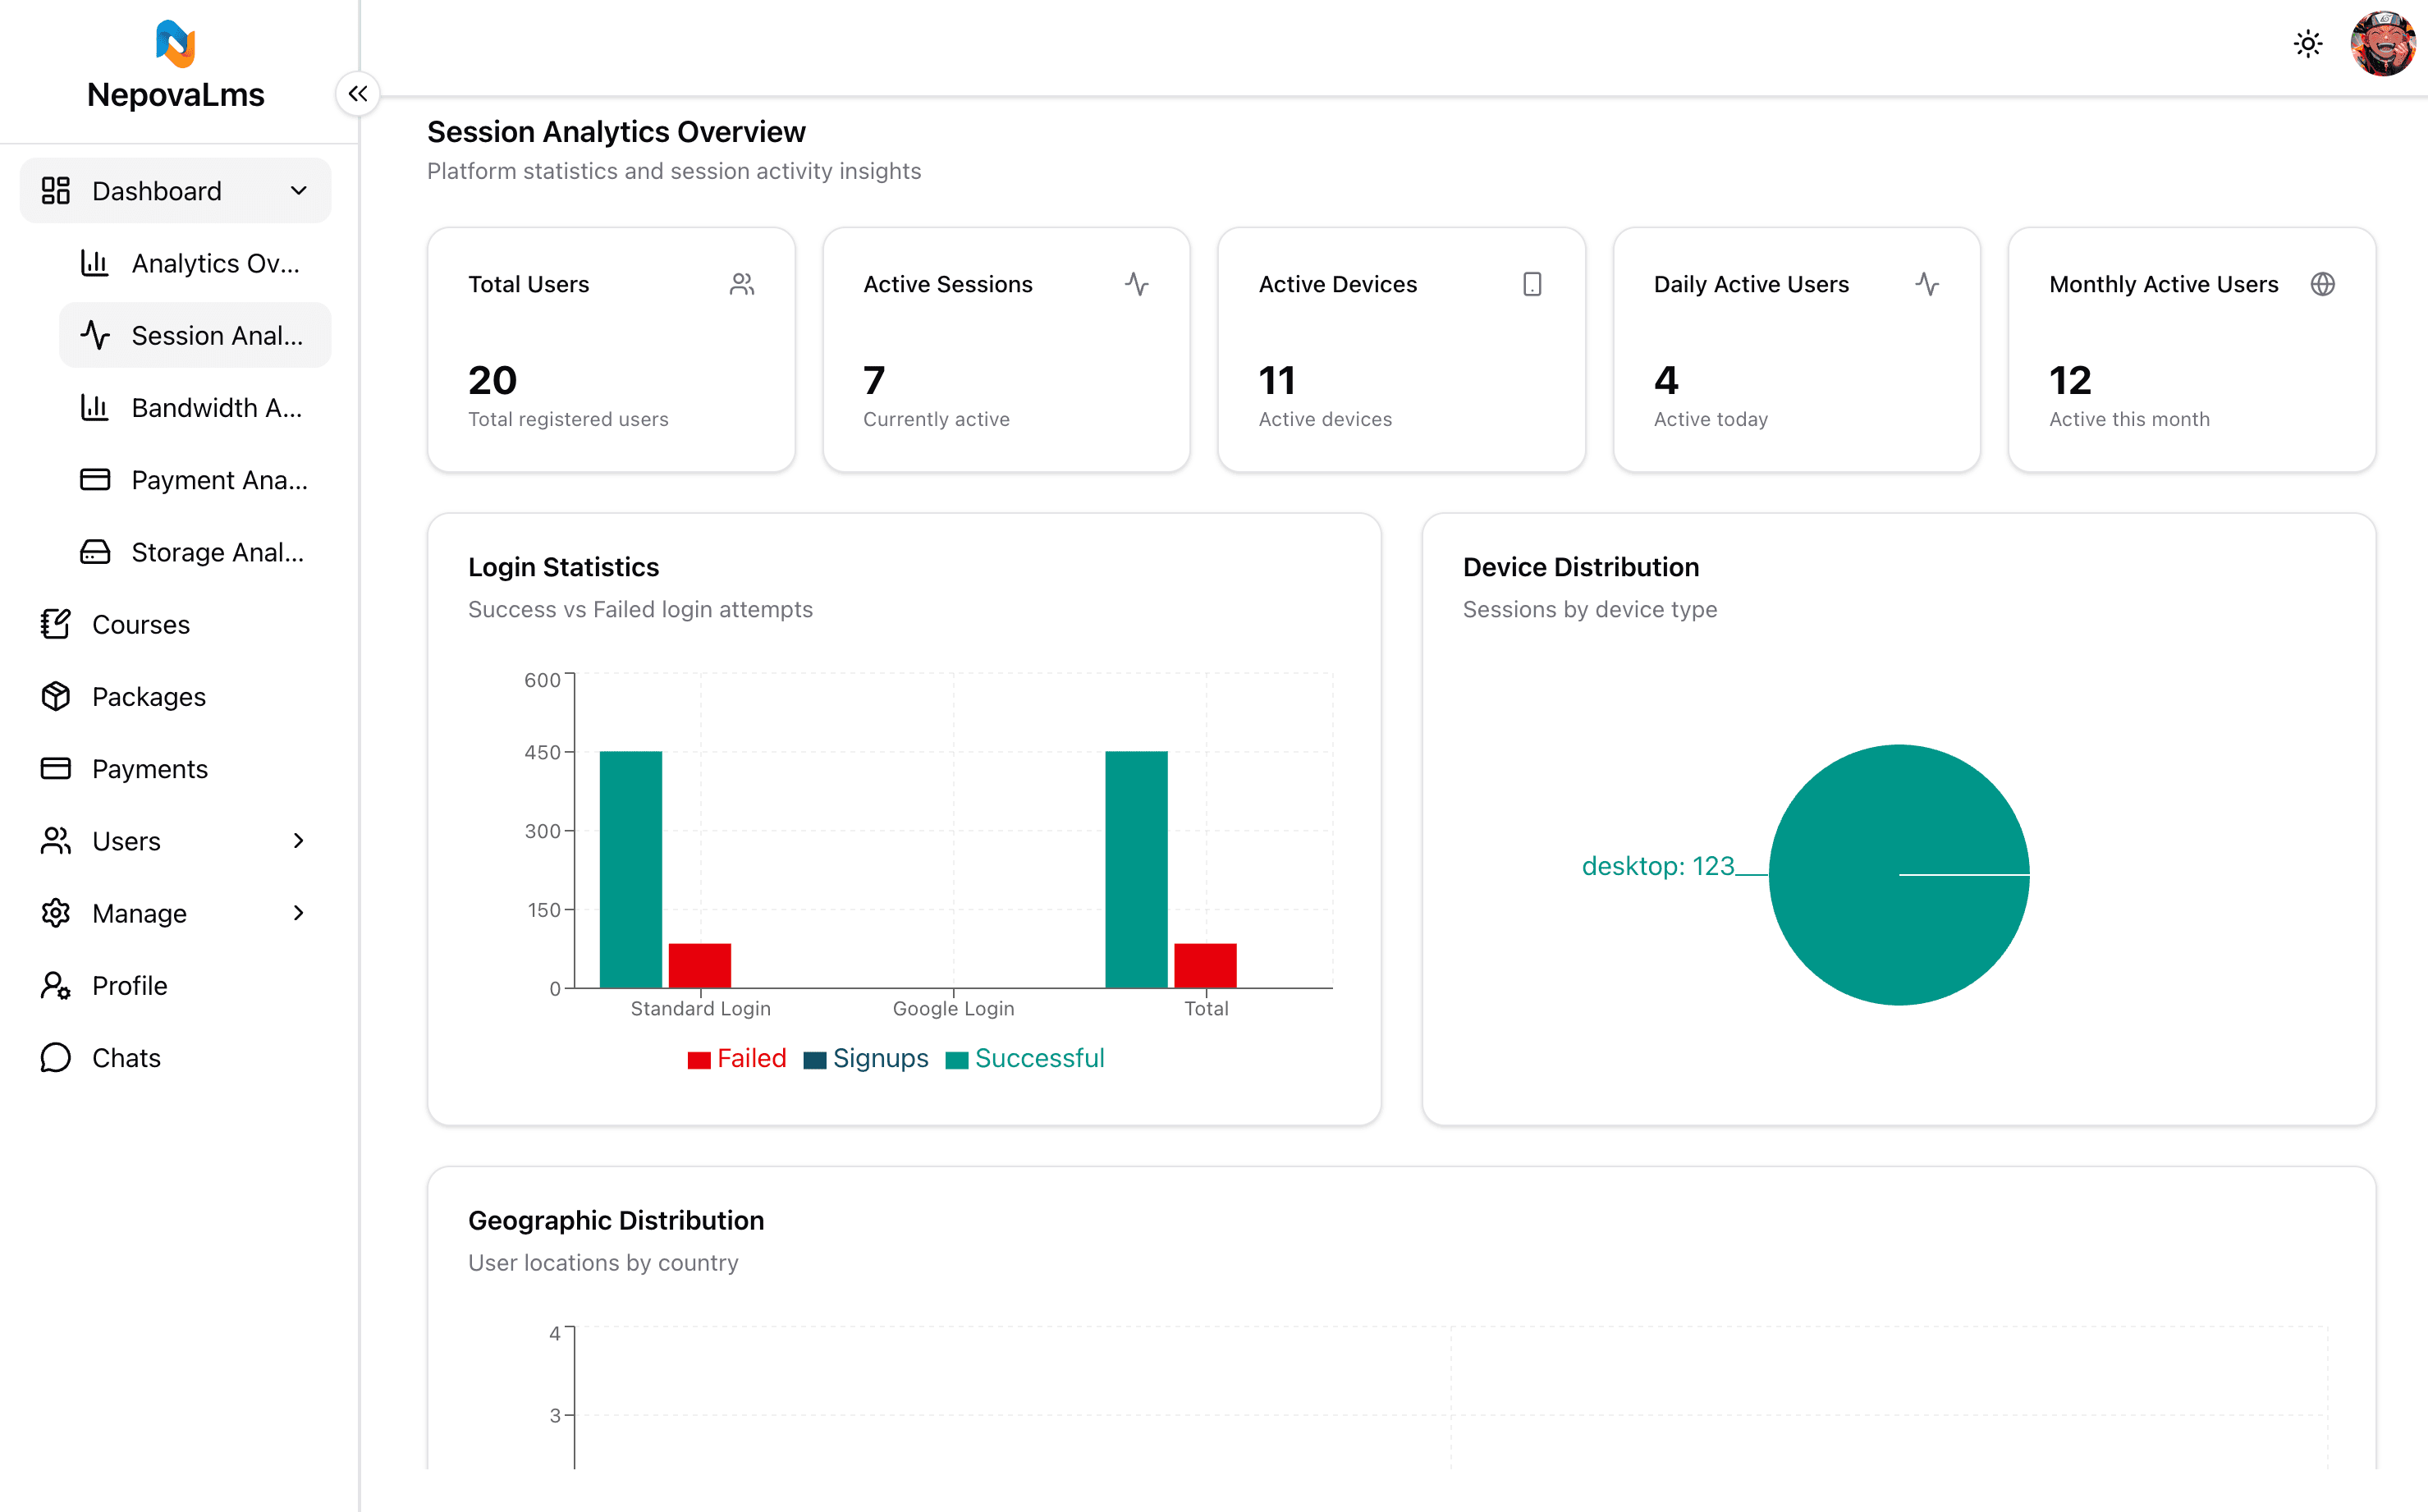
Task: Click the Monthly Active Users value 12
Action: [x=2070, y=380]
